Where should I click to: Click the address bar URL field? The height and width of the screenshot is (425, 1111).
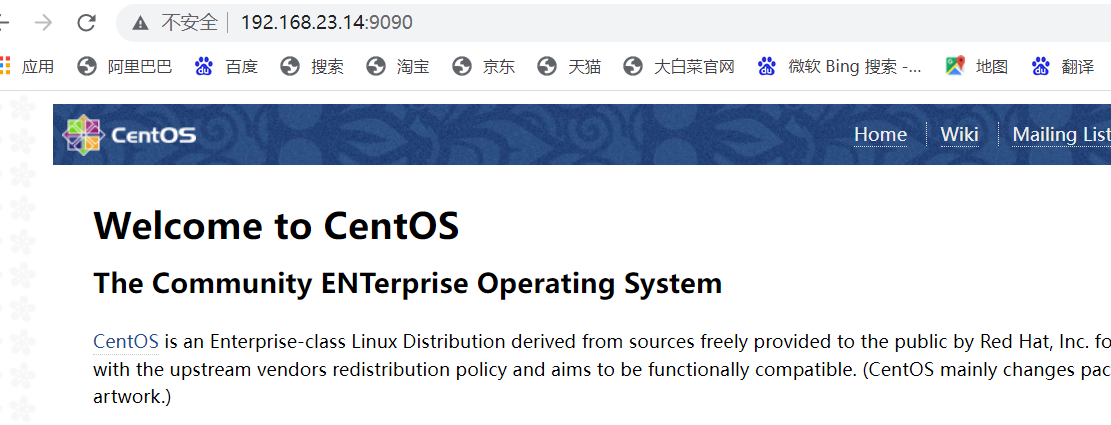(x=600, y=22)
